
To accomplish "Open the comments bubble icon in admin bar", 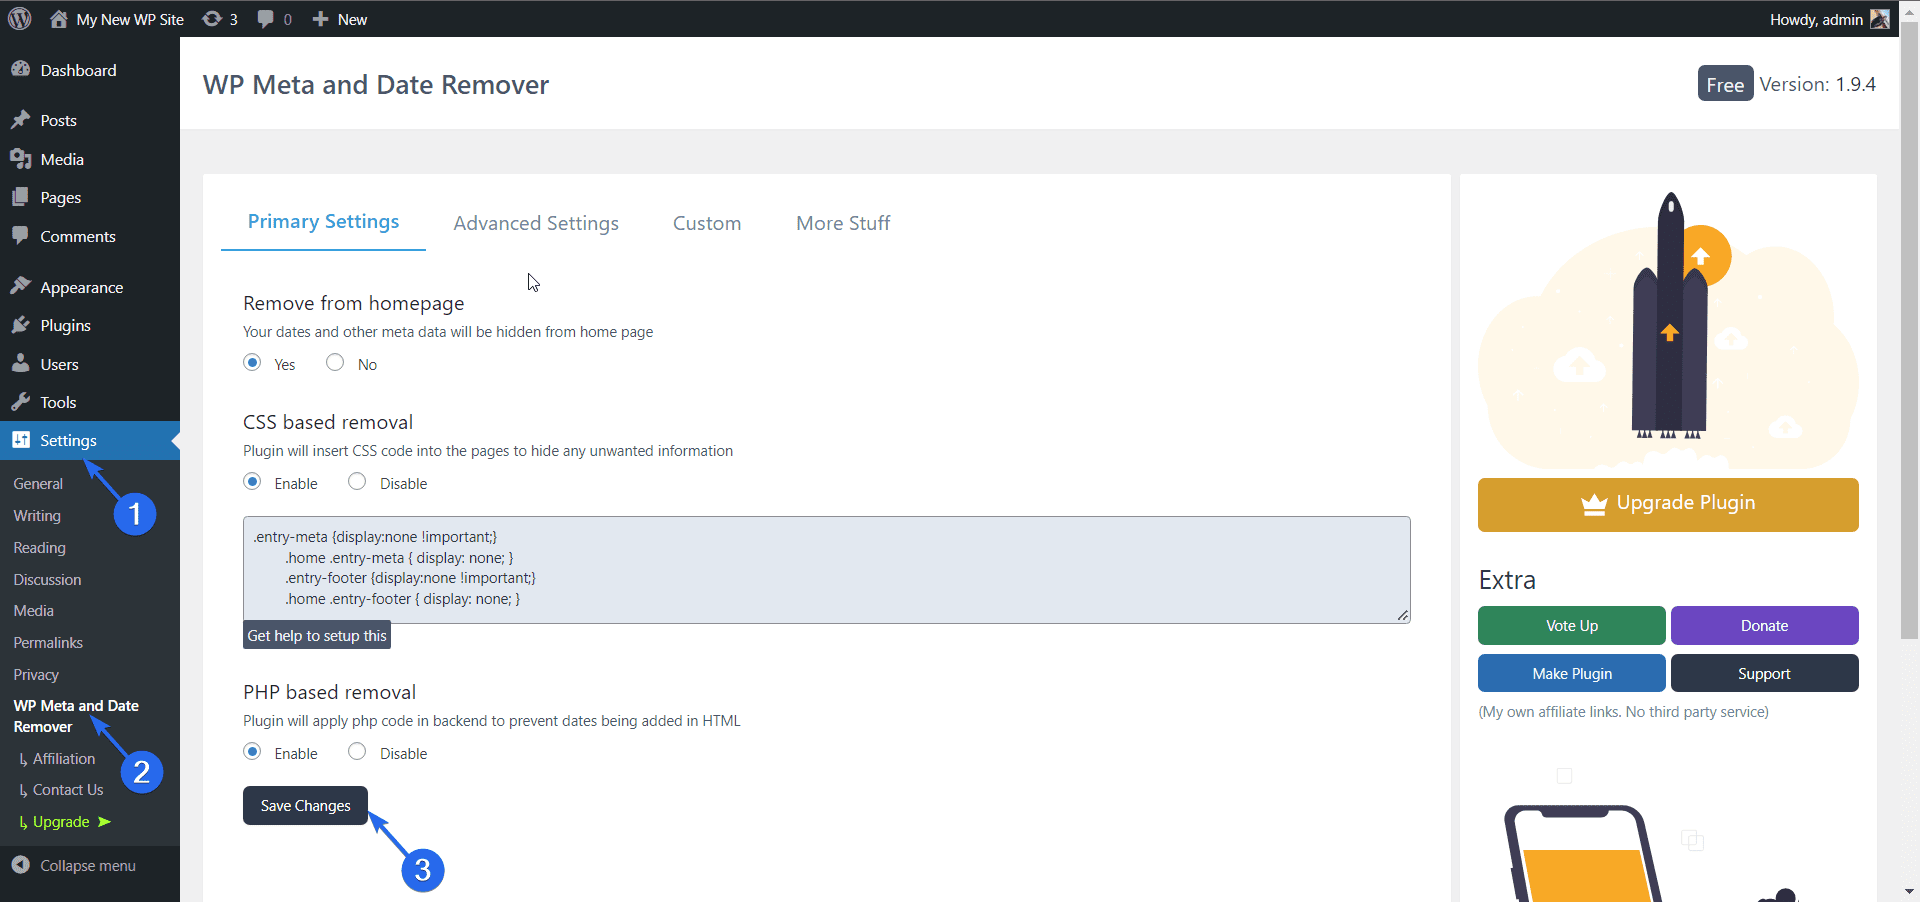I will point(265,19).
